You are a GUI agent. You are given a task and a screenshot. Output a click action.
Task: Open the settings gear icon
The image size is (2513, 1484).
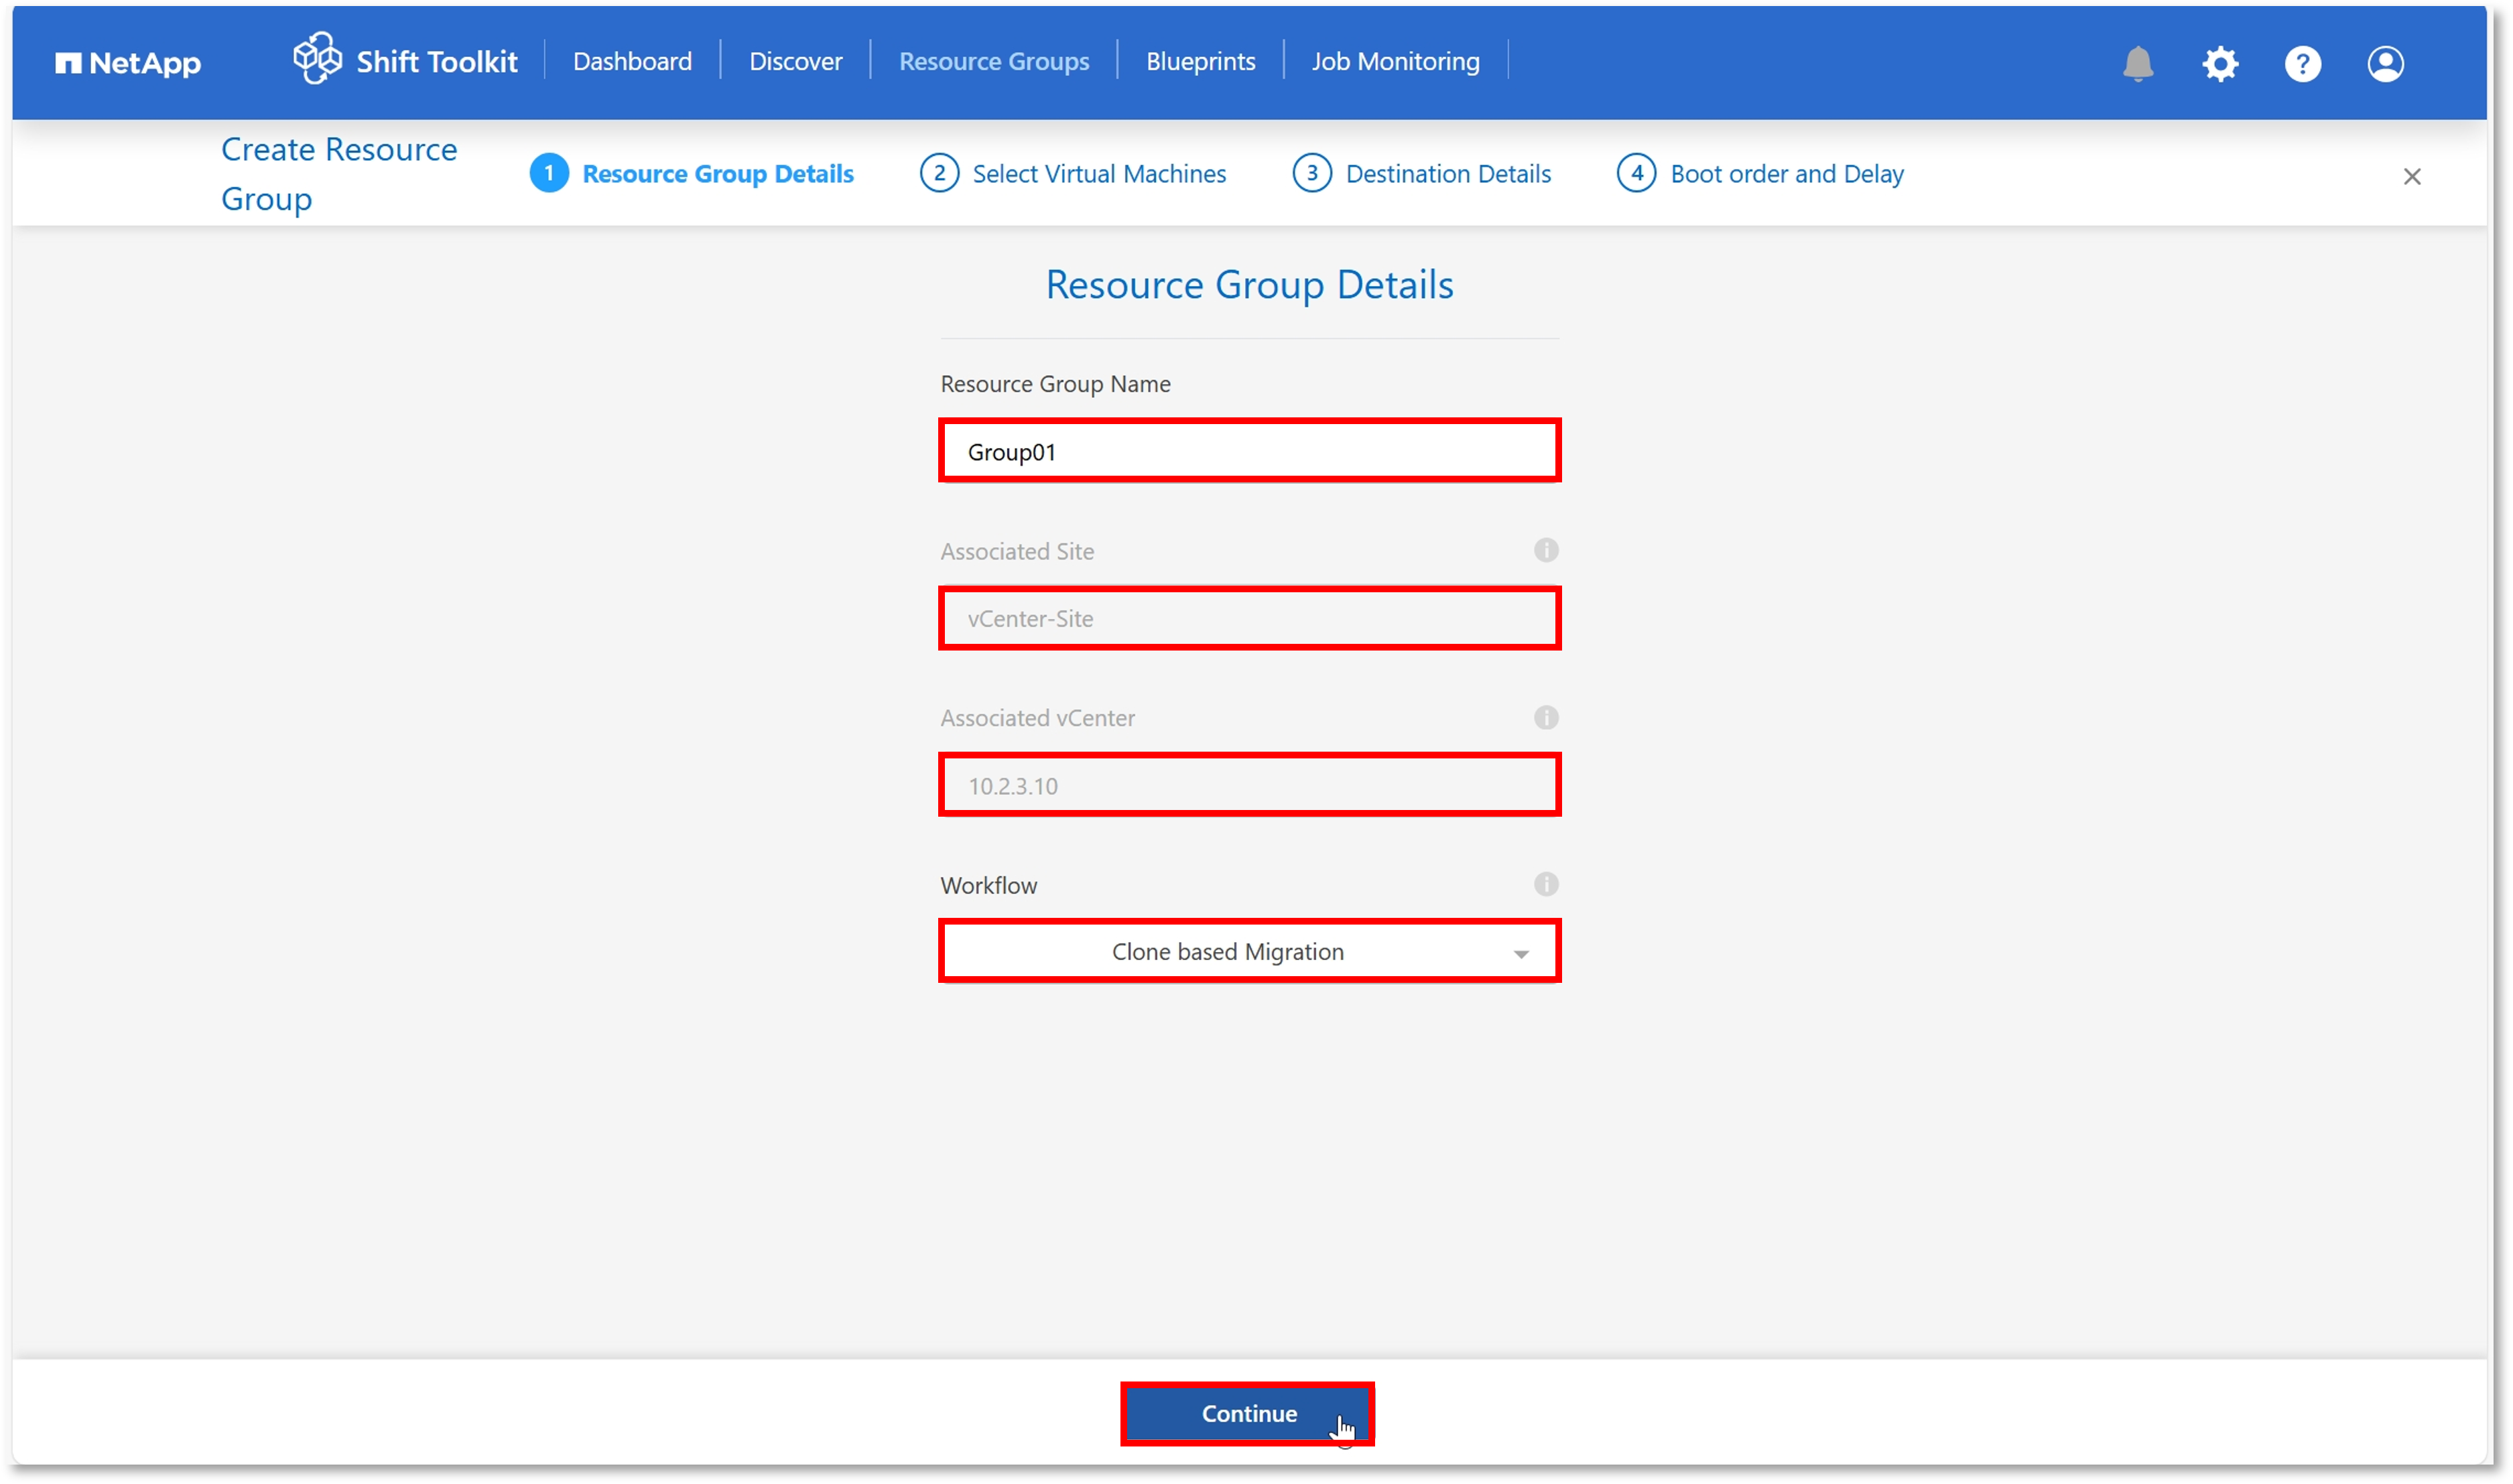coord(2220,63)
